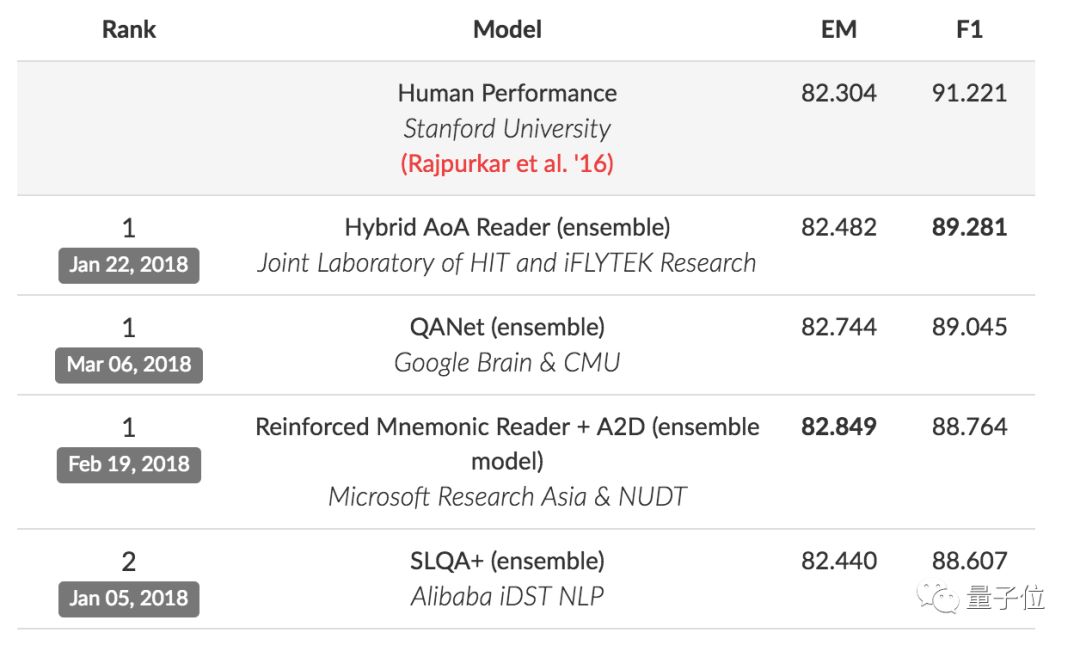Select the Mar 06, 2018 date badge

[x=128, y=364]
